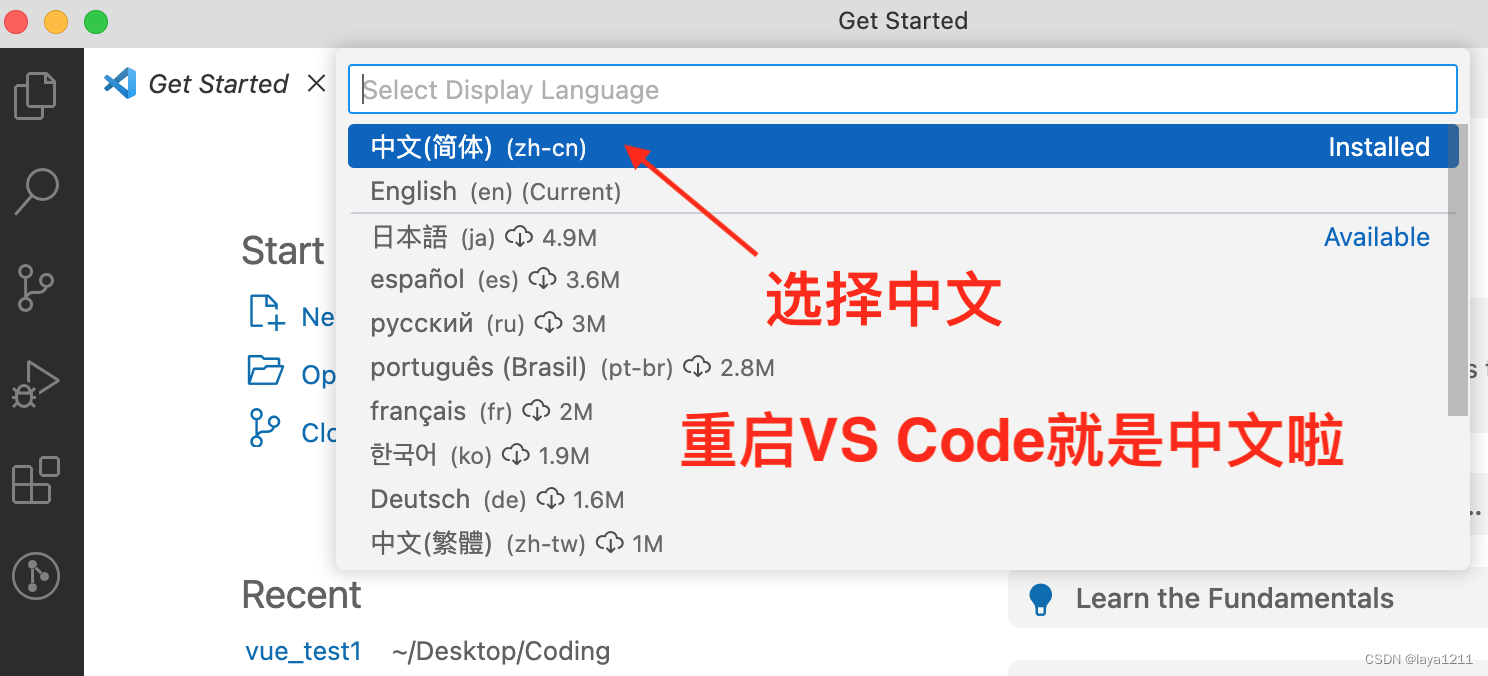Select português (Brasil) (pt-br) language
Screen dimensions: 1488x676
tap(903, 368)
